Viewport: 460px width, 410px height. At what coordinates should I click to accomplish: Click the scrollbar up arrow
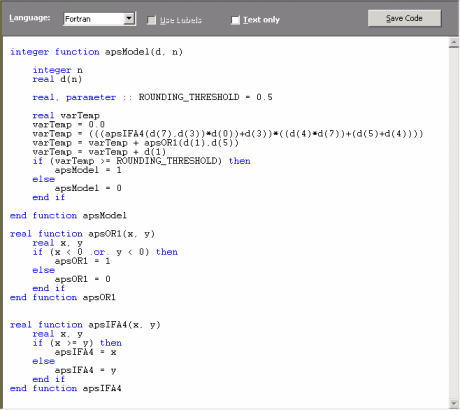pyautogui.click(x=454, y=42)
